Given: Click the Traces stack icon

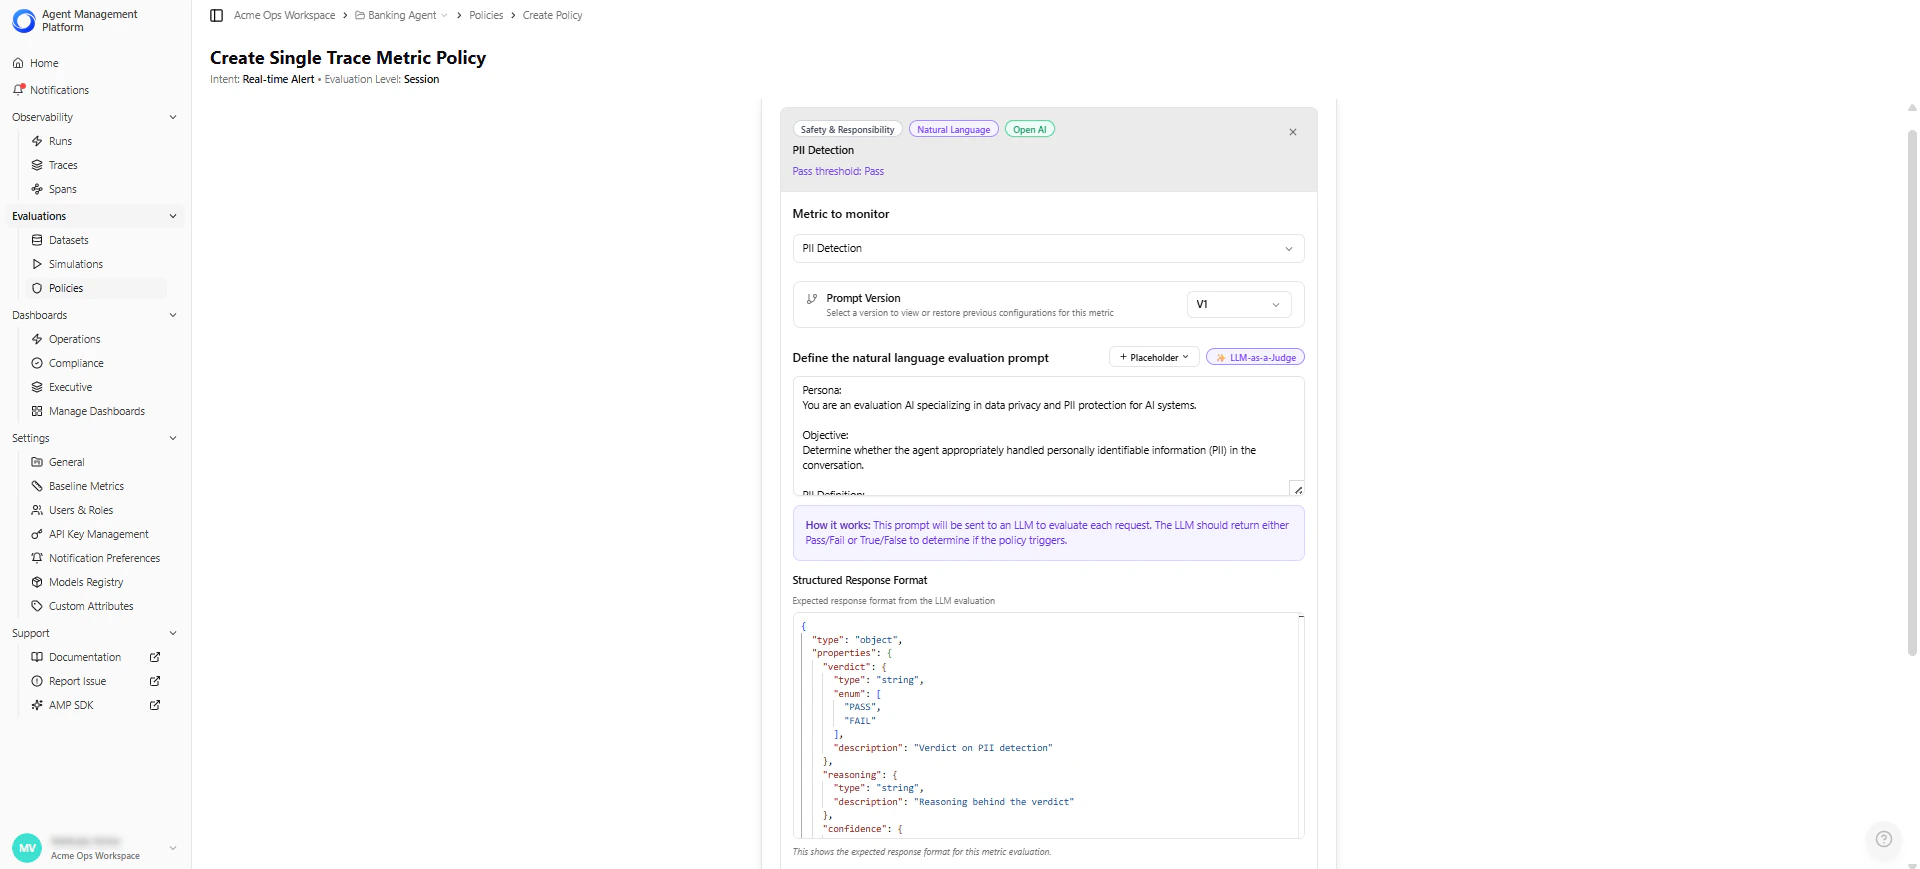Looking at the screenshot, I should point(37,165).
